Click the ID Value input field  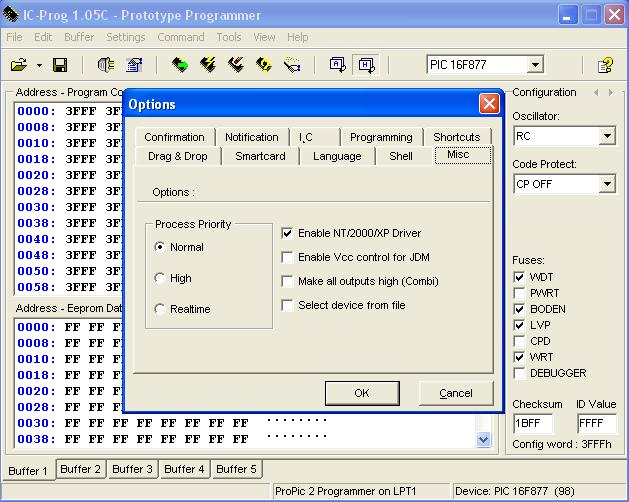tap(596, 423)
